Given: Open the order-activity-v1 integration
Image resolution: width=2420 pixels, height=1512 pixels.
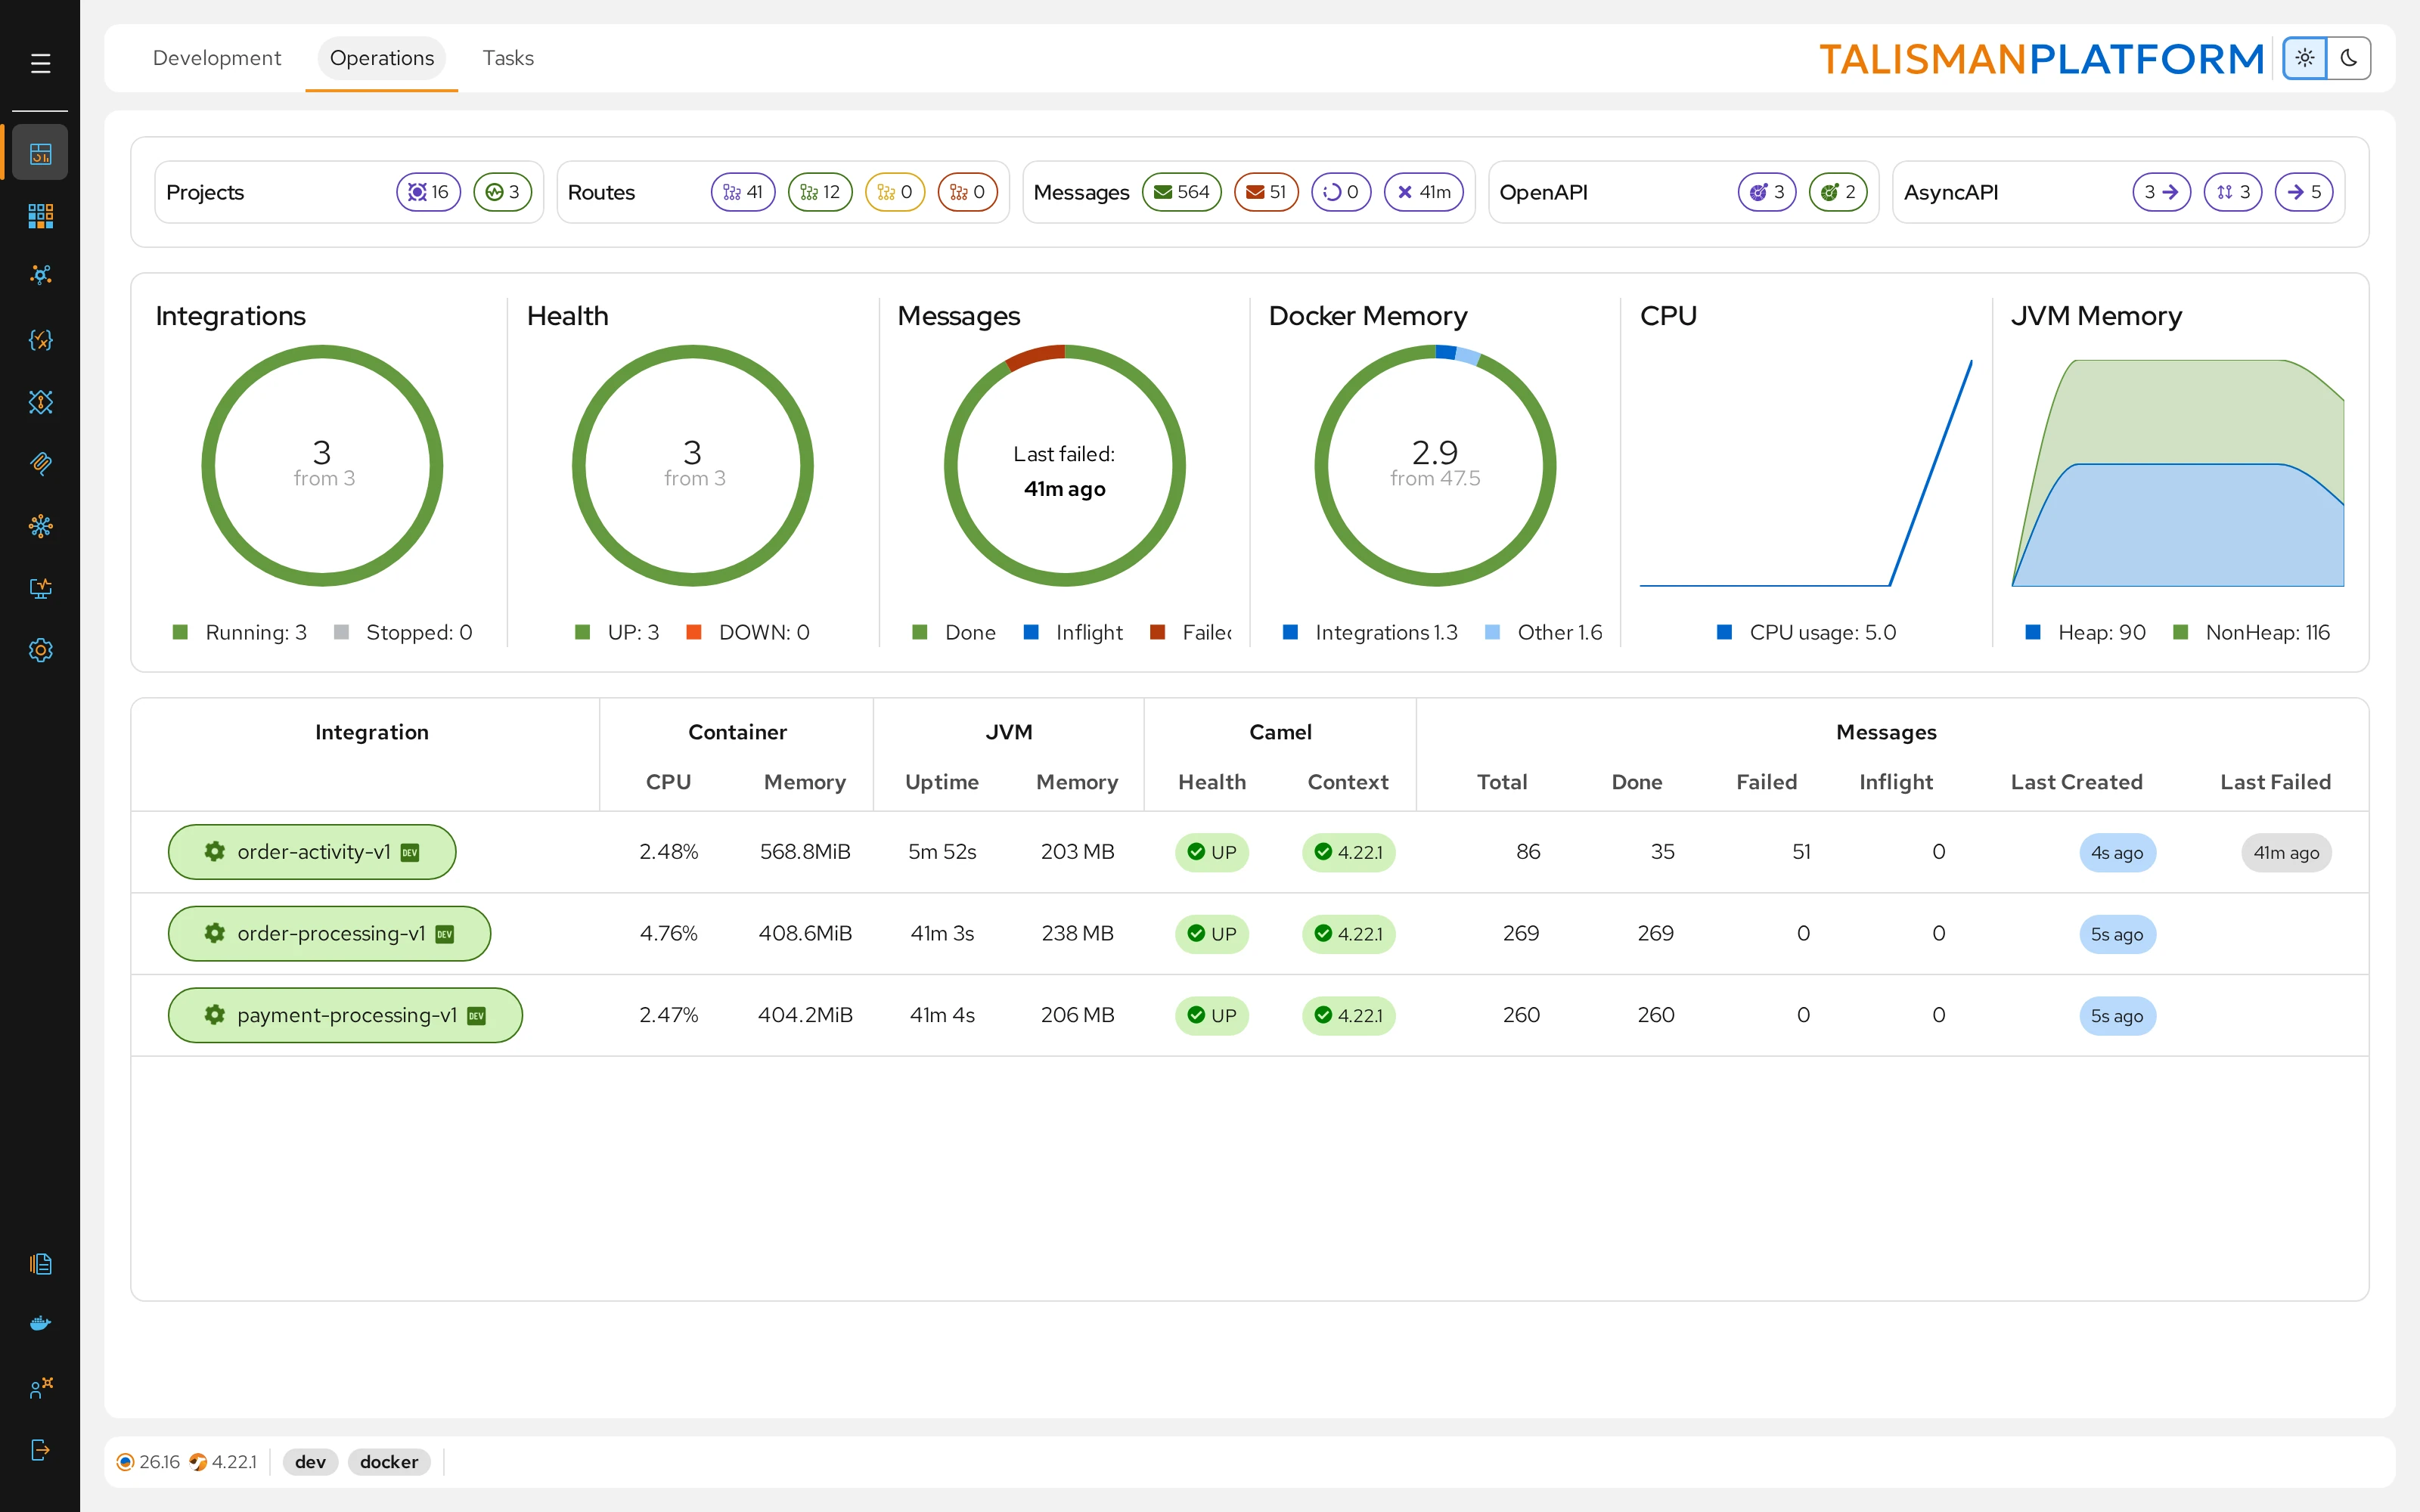Looking at the screenshot, I should pyautogui.click(x=312, y=852).
